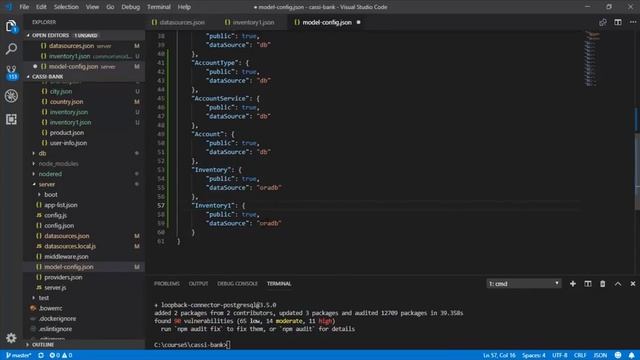
Task: Select the Terminal panel tab
Action: (279, 284)
